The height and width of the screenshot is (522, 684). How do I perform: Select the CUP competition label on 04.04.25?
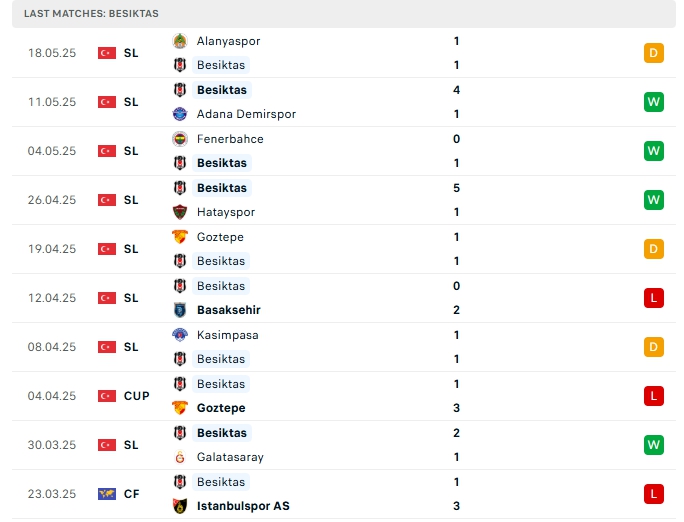pos(137,396)
